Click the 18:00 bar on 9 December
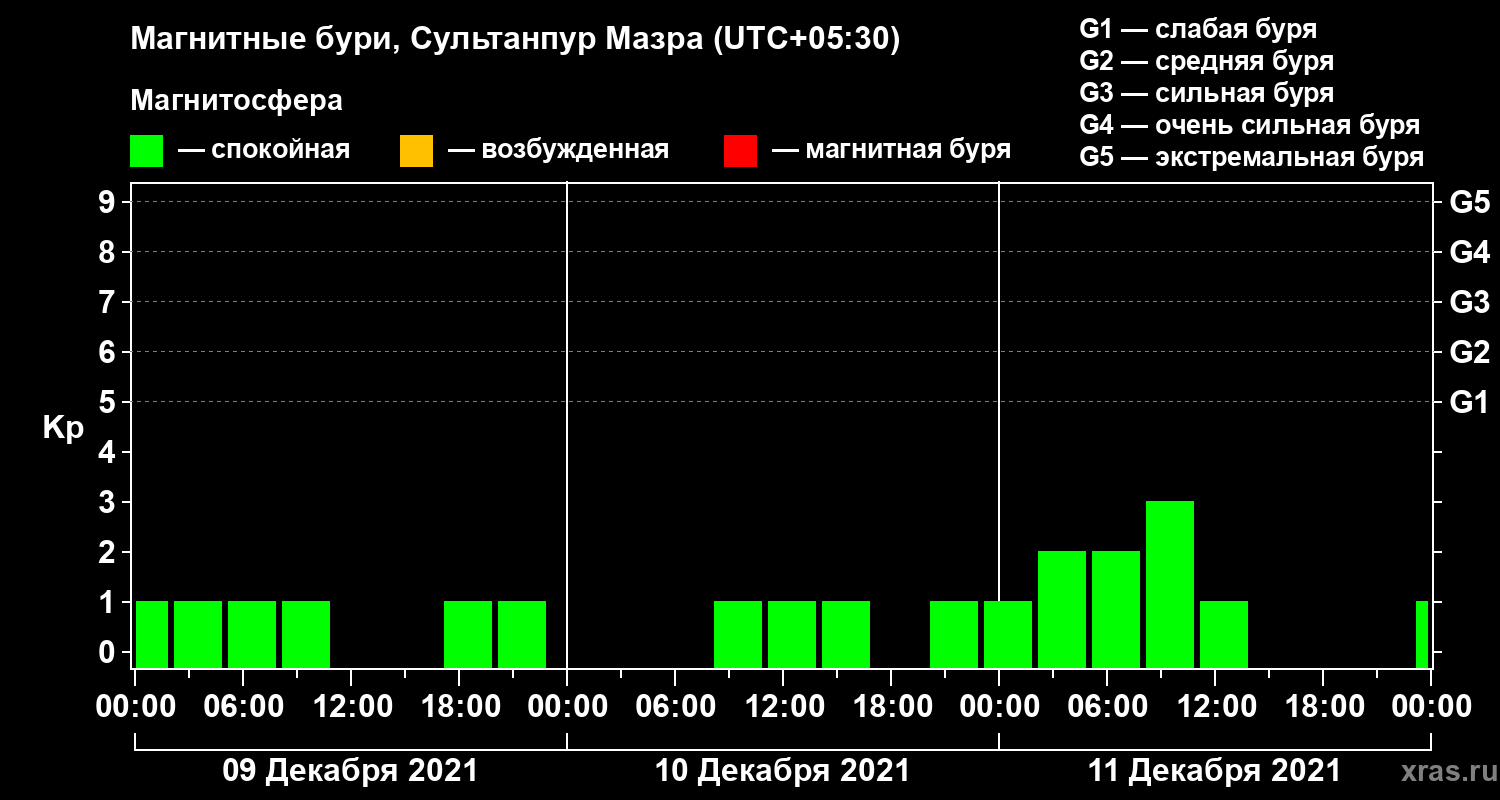This screenshot has height=800, width=1500. tap(468, 634)
